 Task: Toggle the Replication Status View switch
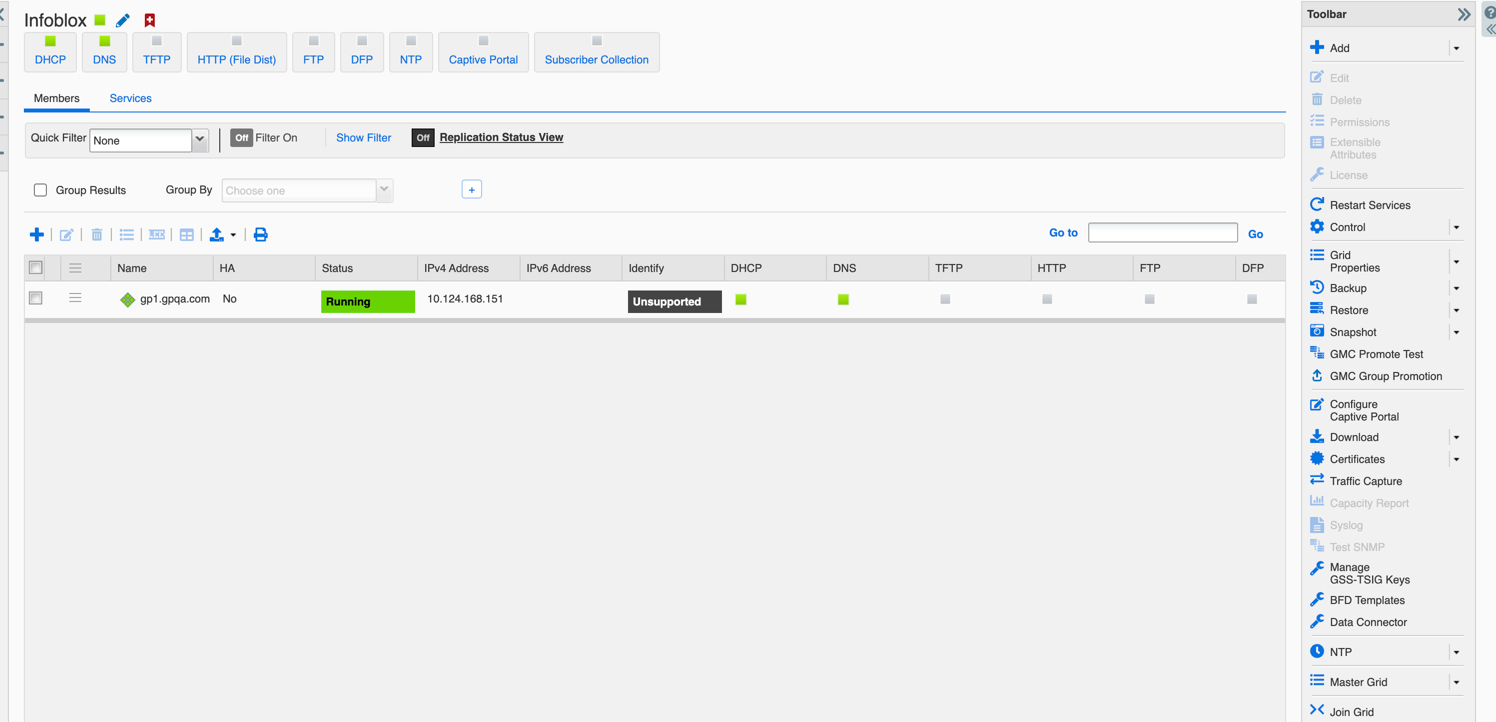coord(423,138)
